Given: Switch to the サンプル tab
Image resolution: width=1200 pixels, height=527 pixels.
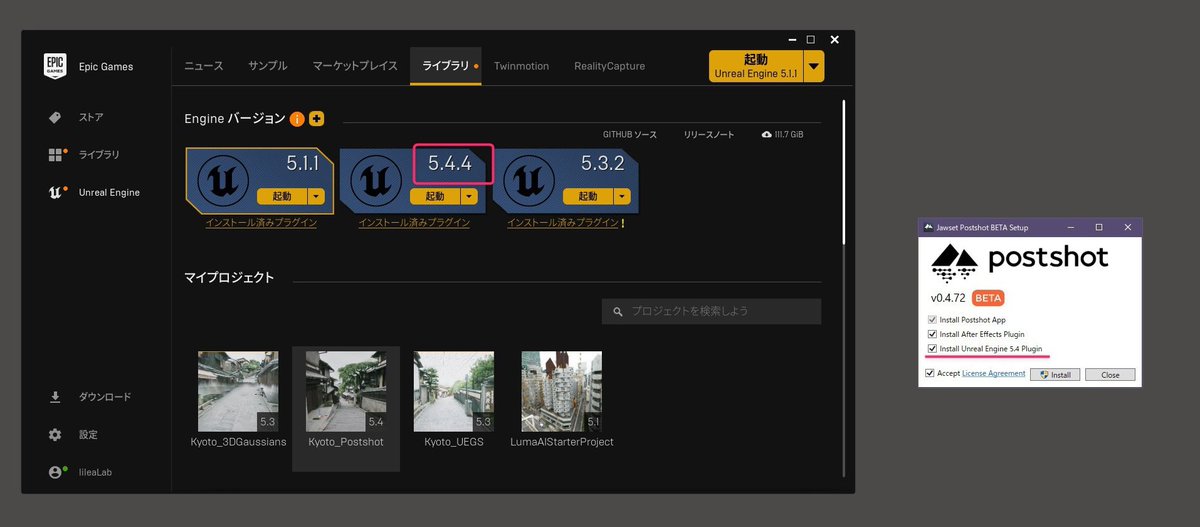Looking at the screenshot, I should point(268,66).
